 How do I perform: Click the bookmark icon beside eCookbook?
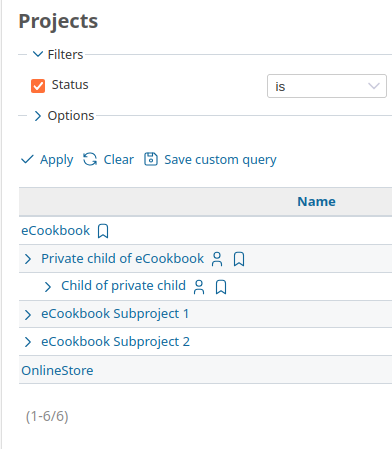[x=103, y=231]
